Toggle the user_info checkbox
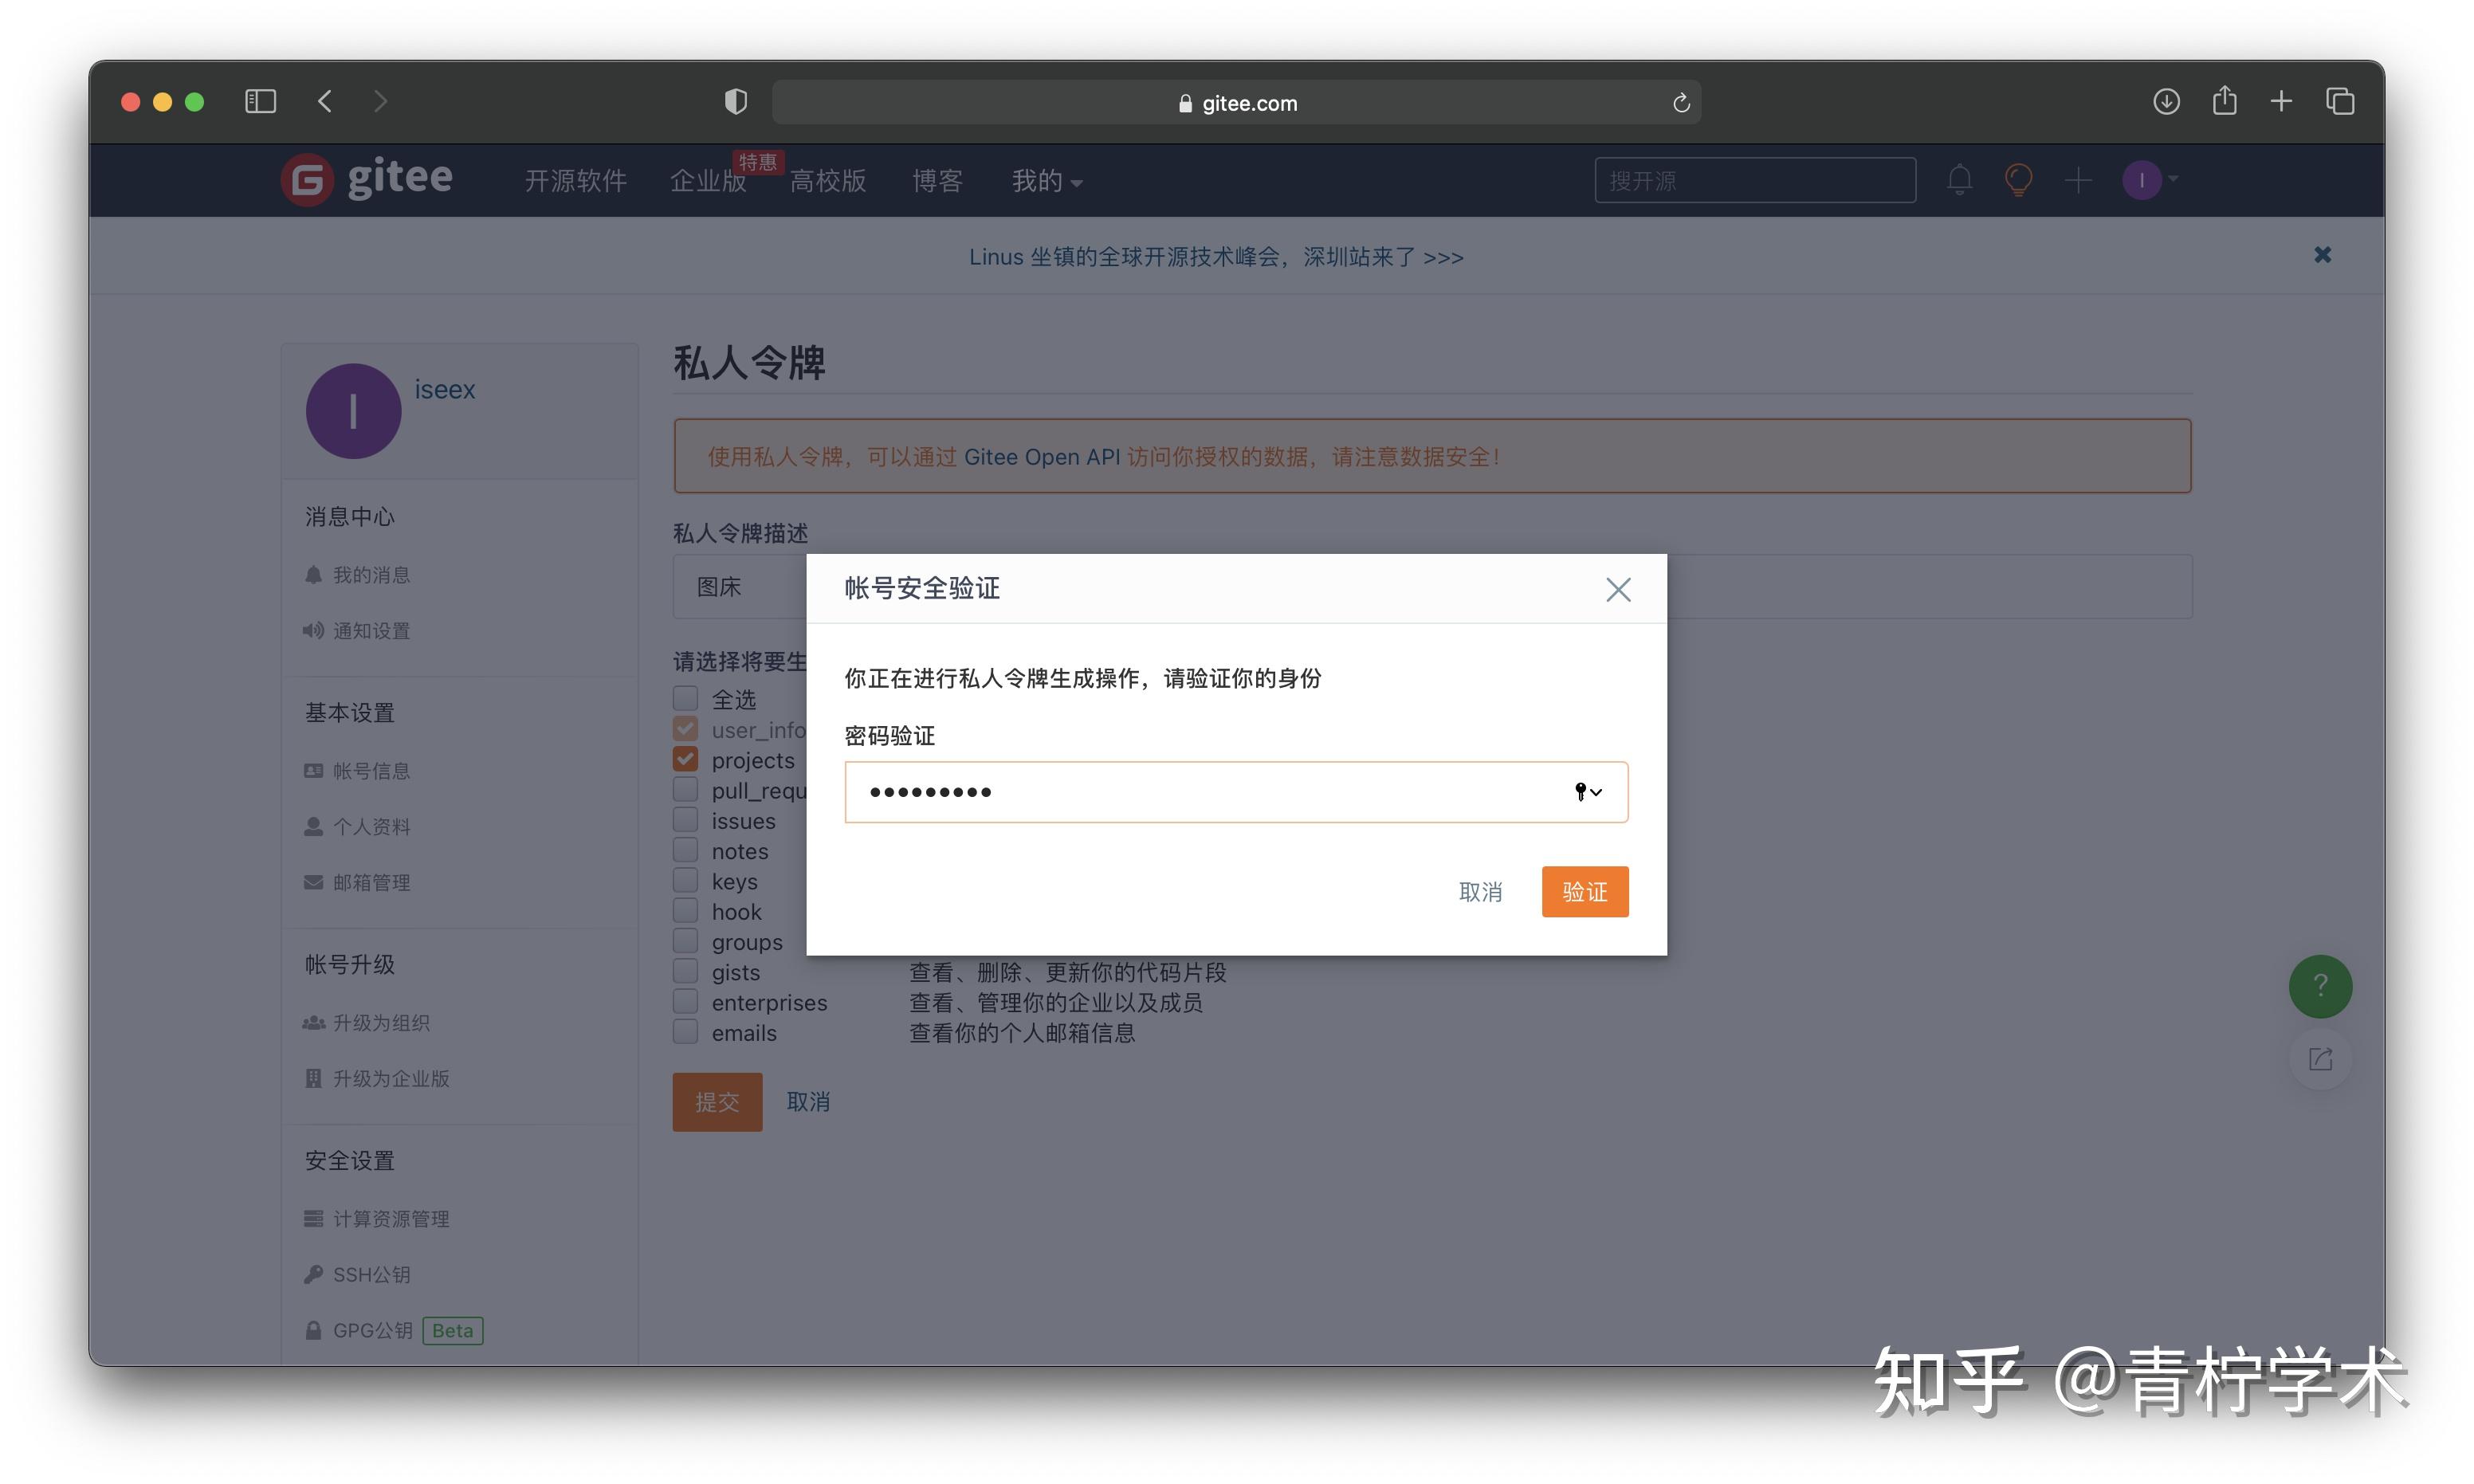Image resolution: width=2474 pixels, height=1484 pixels. point(685,728)
